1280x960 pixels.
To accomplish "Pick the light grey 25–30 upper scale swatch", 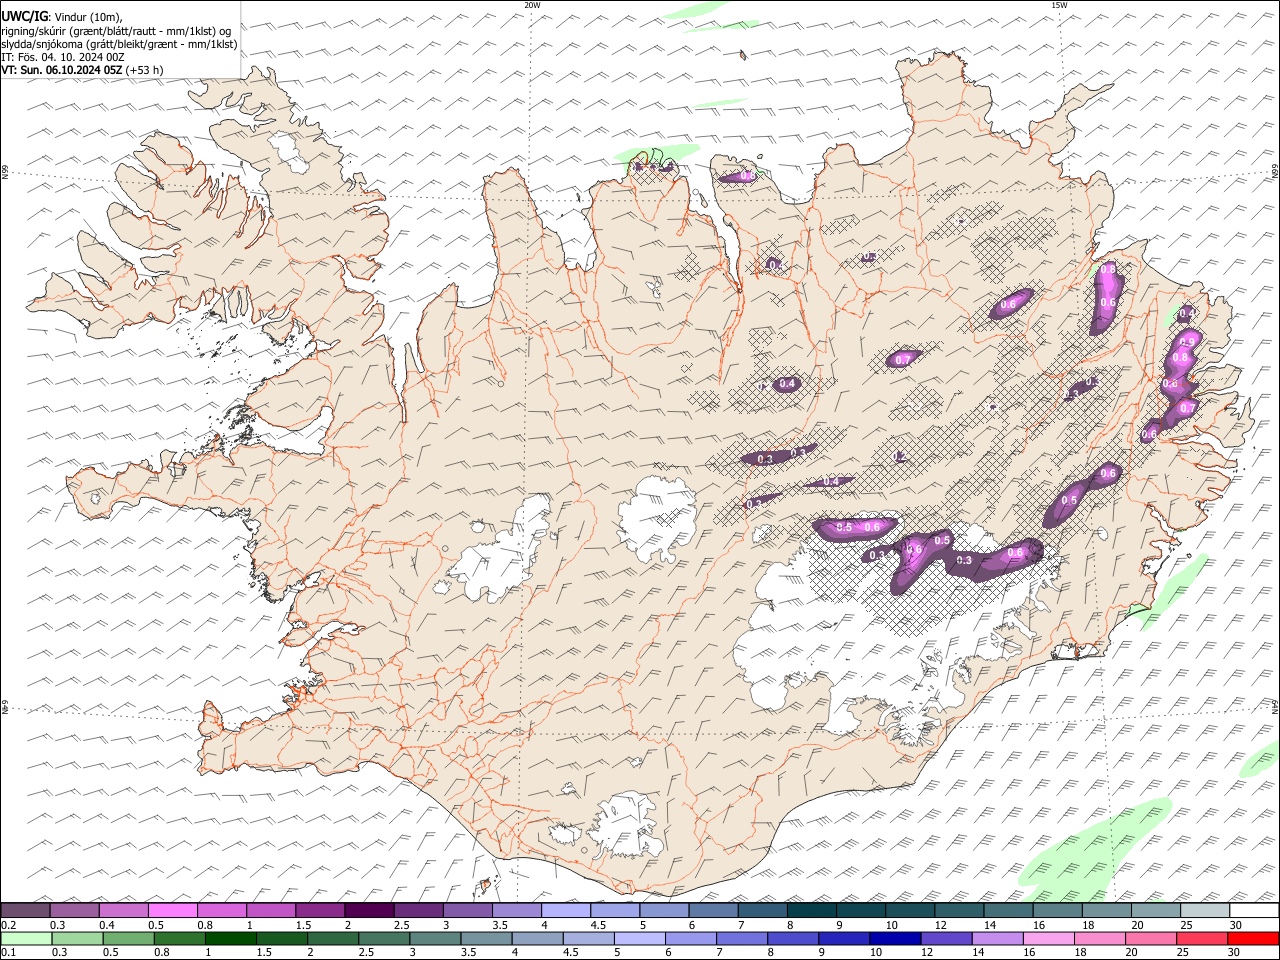I will click(x=1205, y=911).
